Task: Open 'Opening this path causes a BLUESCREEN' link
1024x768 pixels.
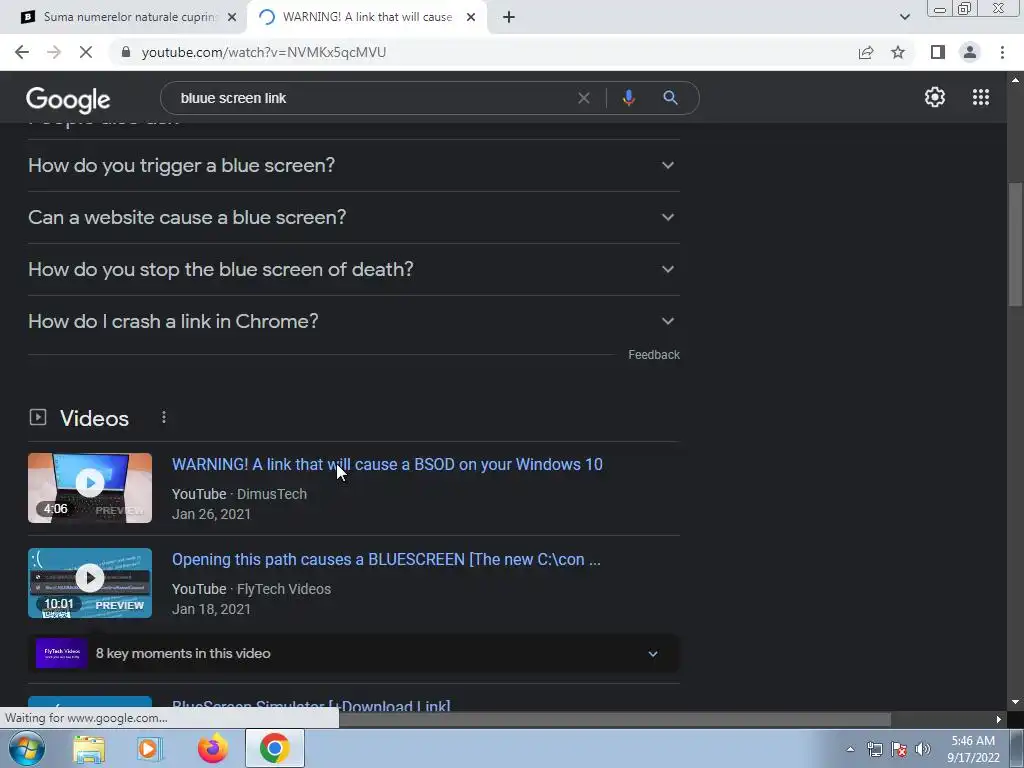Action: pos(386,560)
